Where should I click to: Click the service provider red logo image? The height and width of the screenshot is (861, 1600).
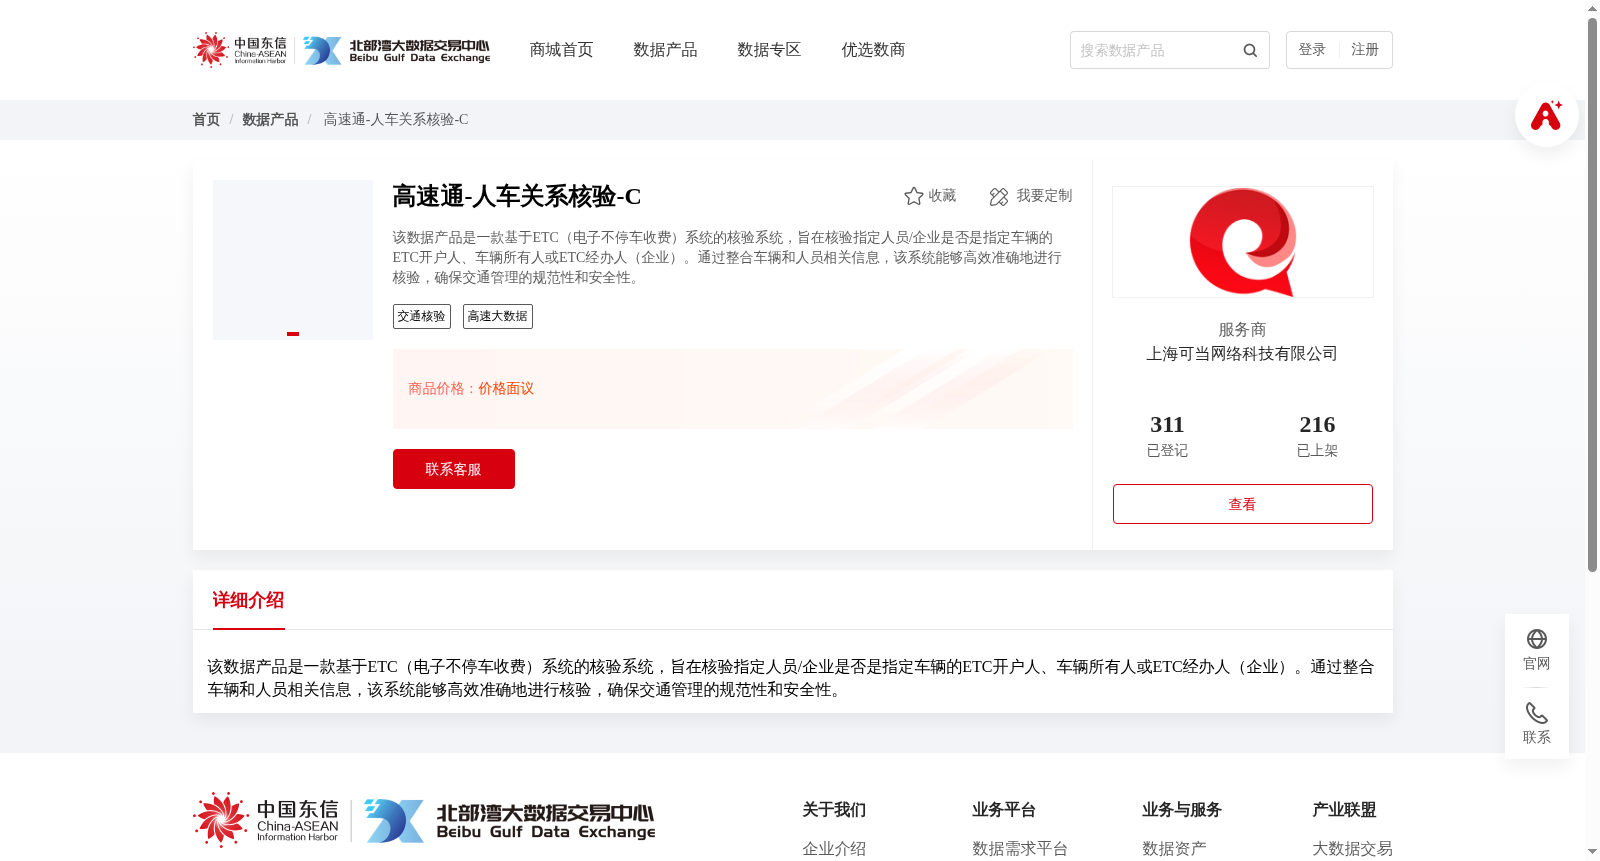coord(1243,242)
